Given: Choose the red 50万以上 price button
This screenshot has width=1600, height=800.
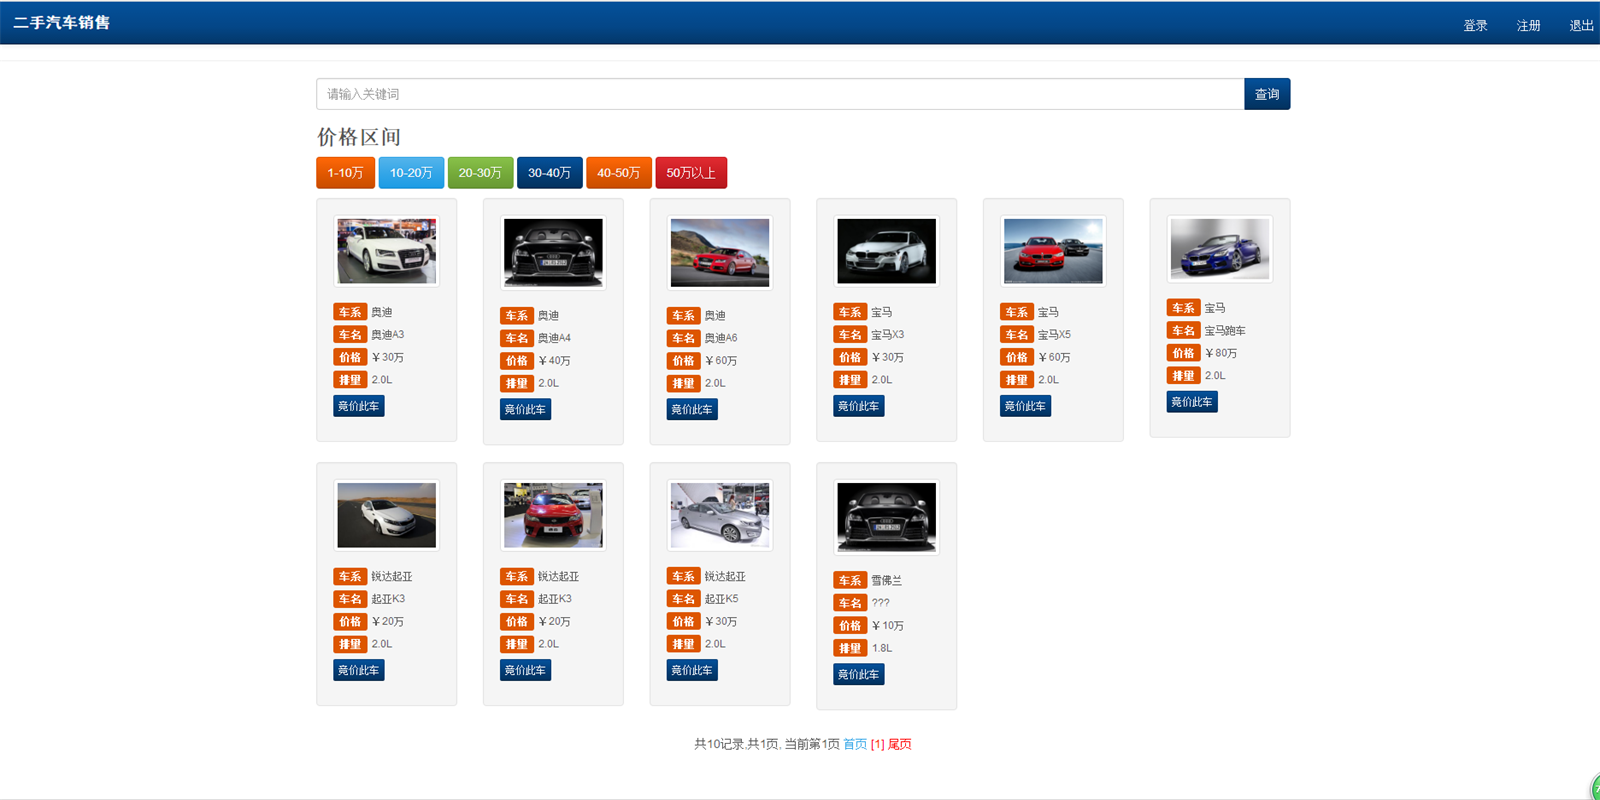Looking at the screenshot, I should (691, 173).
